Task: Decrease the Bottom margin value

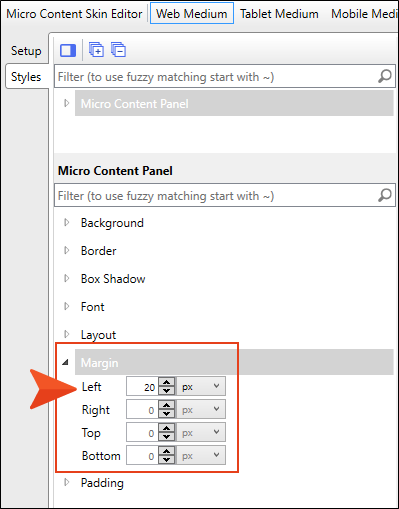Action: 166,460
